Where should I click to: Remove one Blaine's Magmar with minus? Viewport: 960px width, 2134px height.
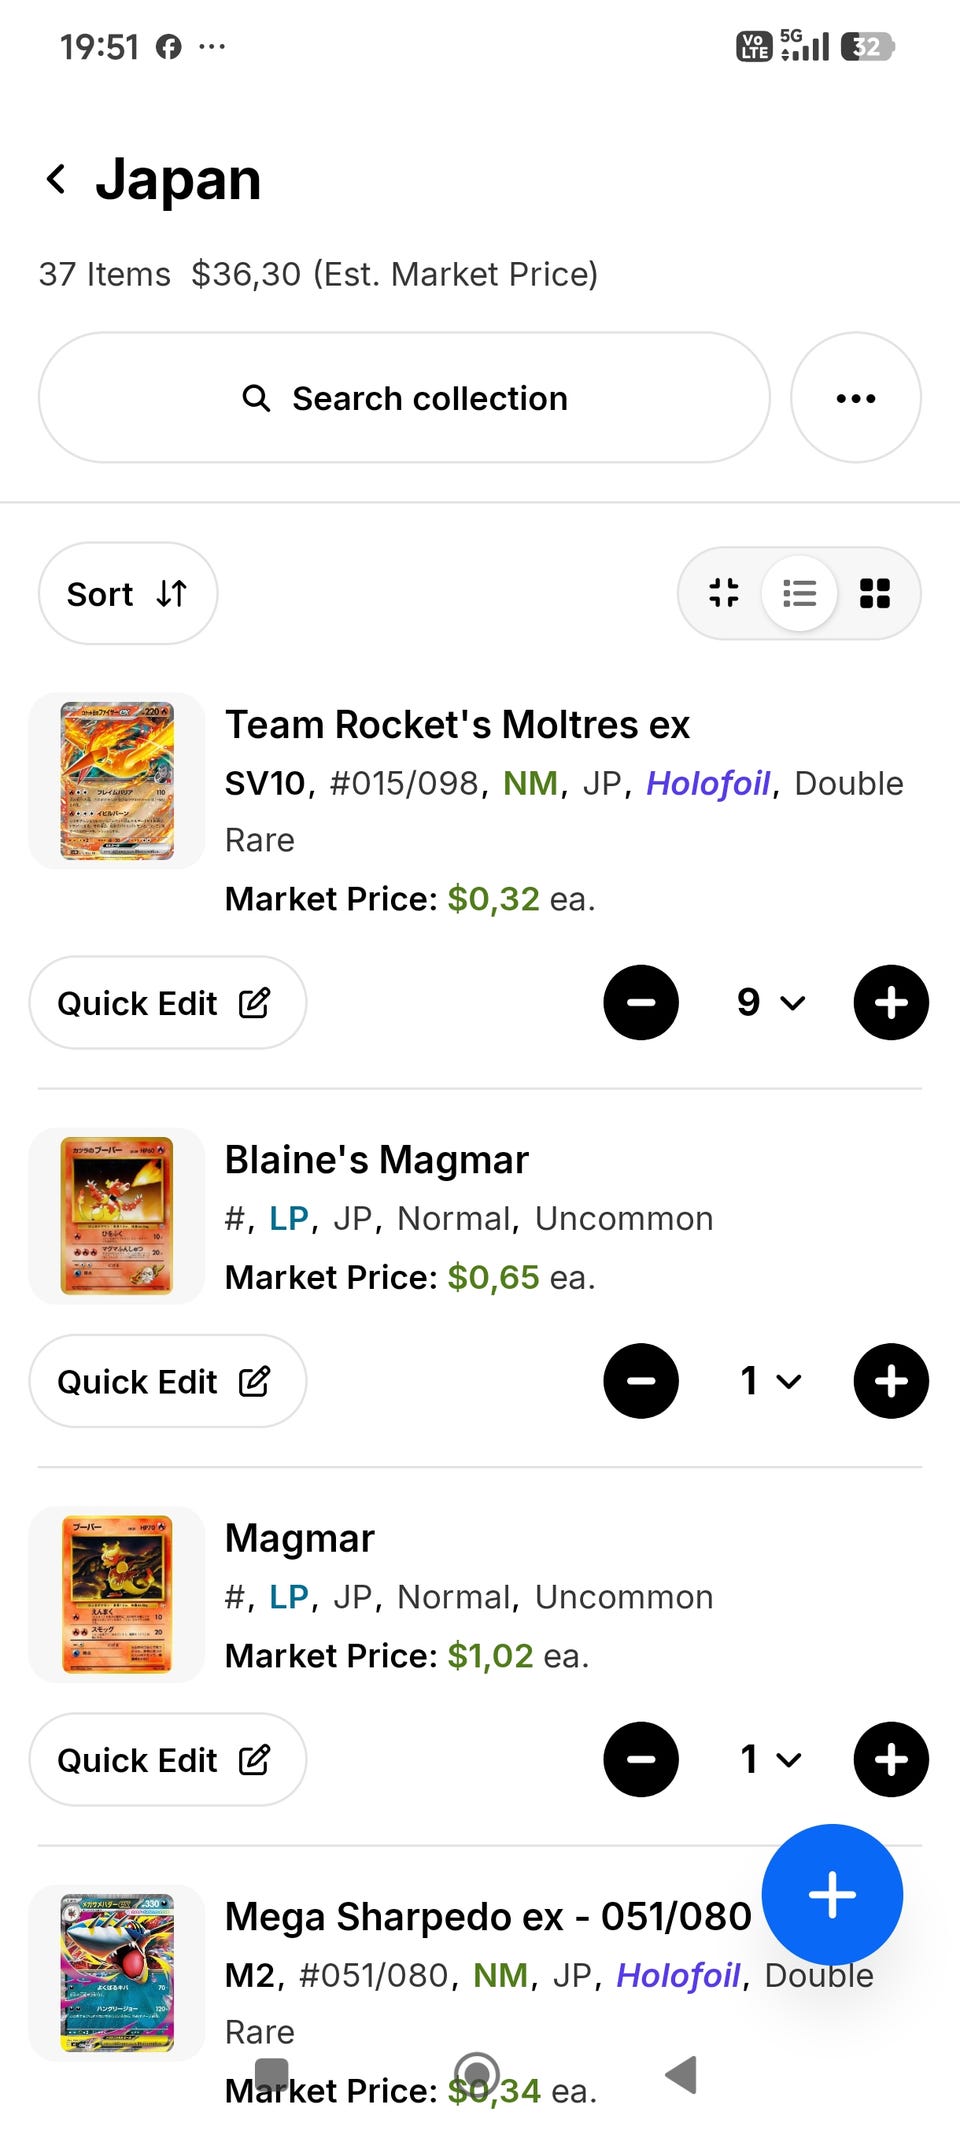[641, 1381]
